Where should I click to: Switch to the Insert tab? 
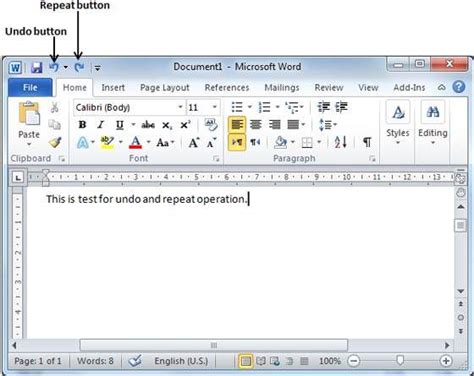click(113, 87)
